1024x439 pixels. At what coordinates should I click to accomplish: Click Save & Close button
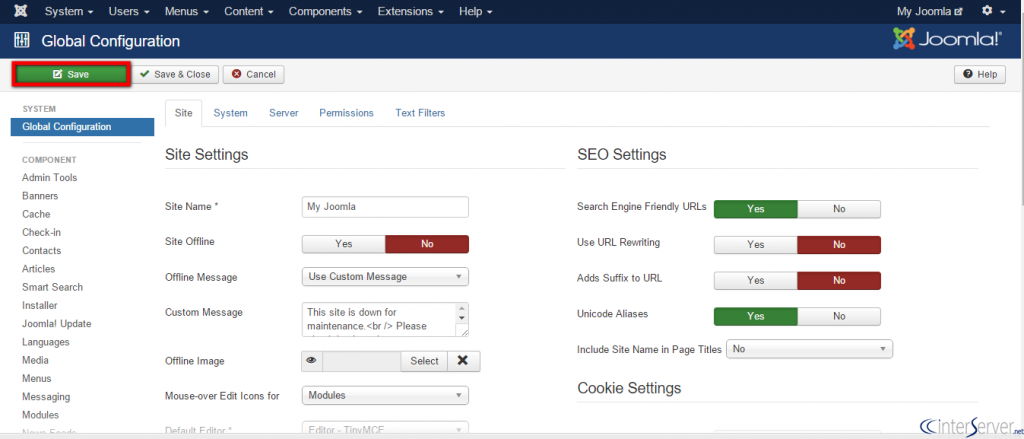175,74
